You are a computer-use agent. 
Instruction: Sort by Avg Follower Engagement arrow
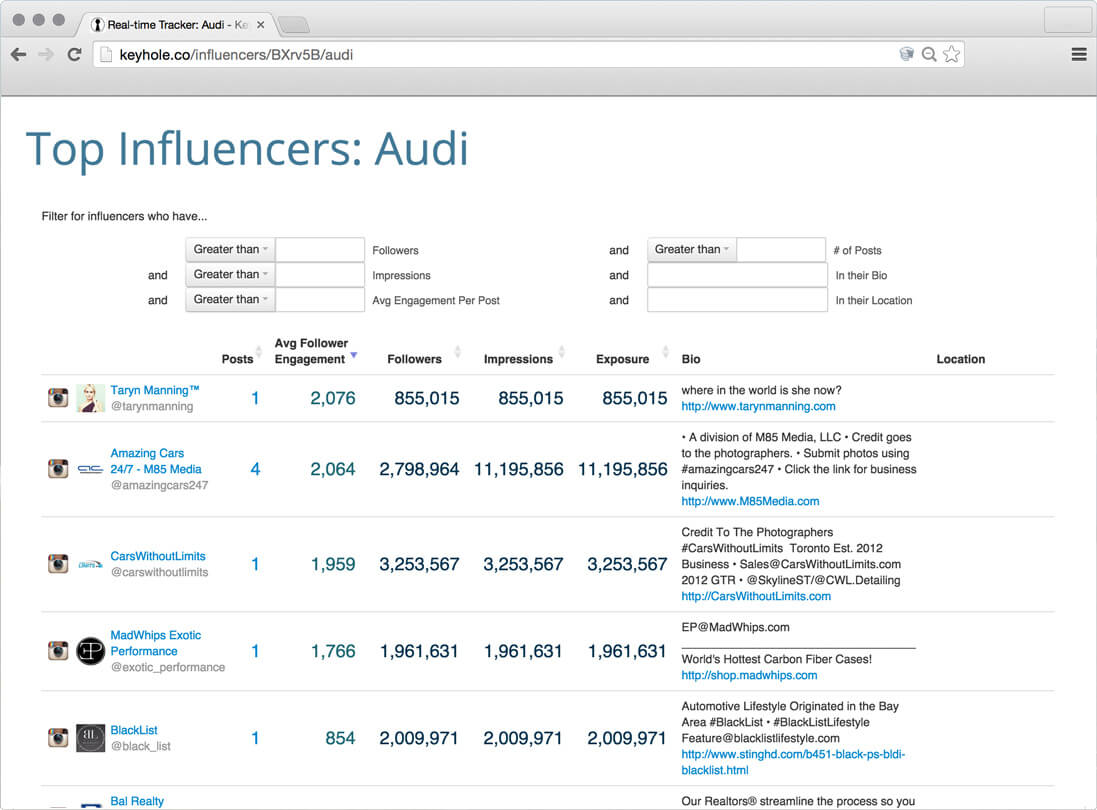(354, 356)
